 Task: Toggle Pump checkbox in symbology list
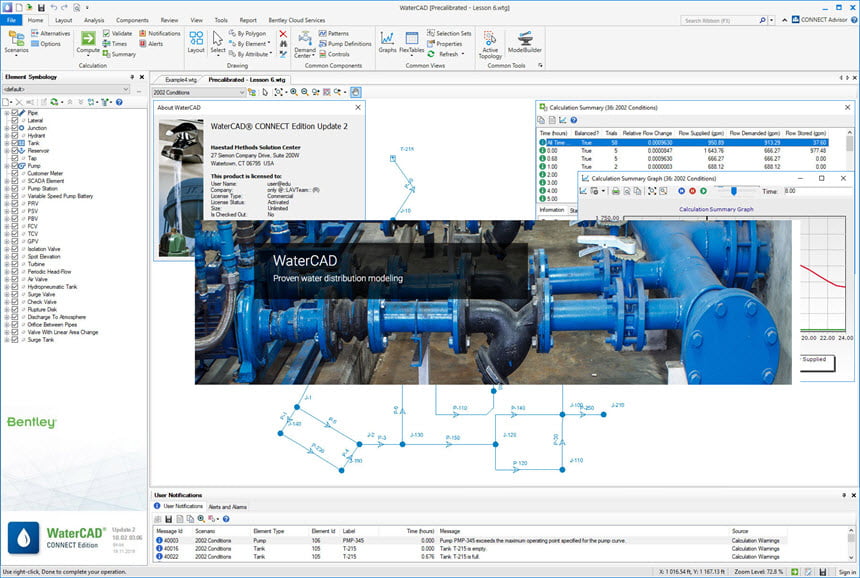tap(15, 166)
